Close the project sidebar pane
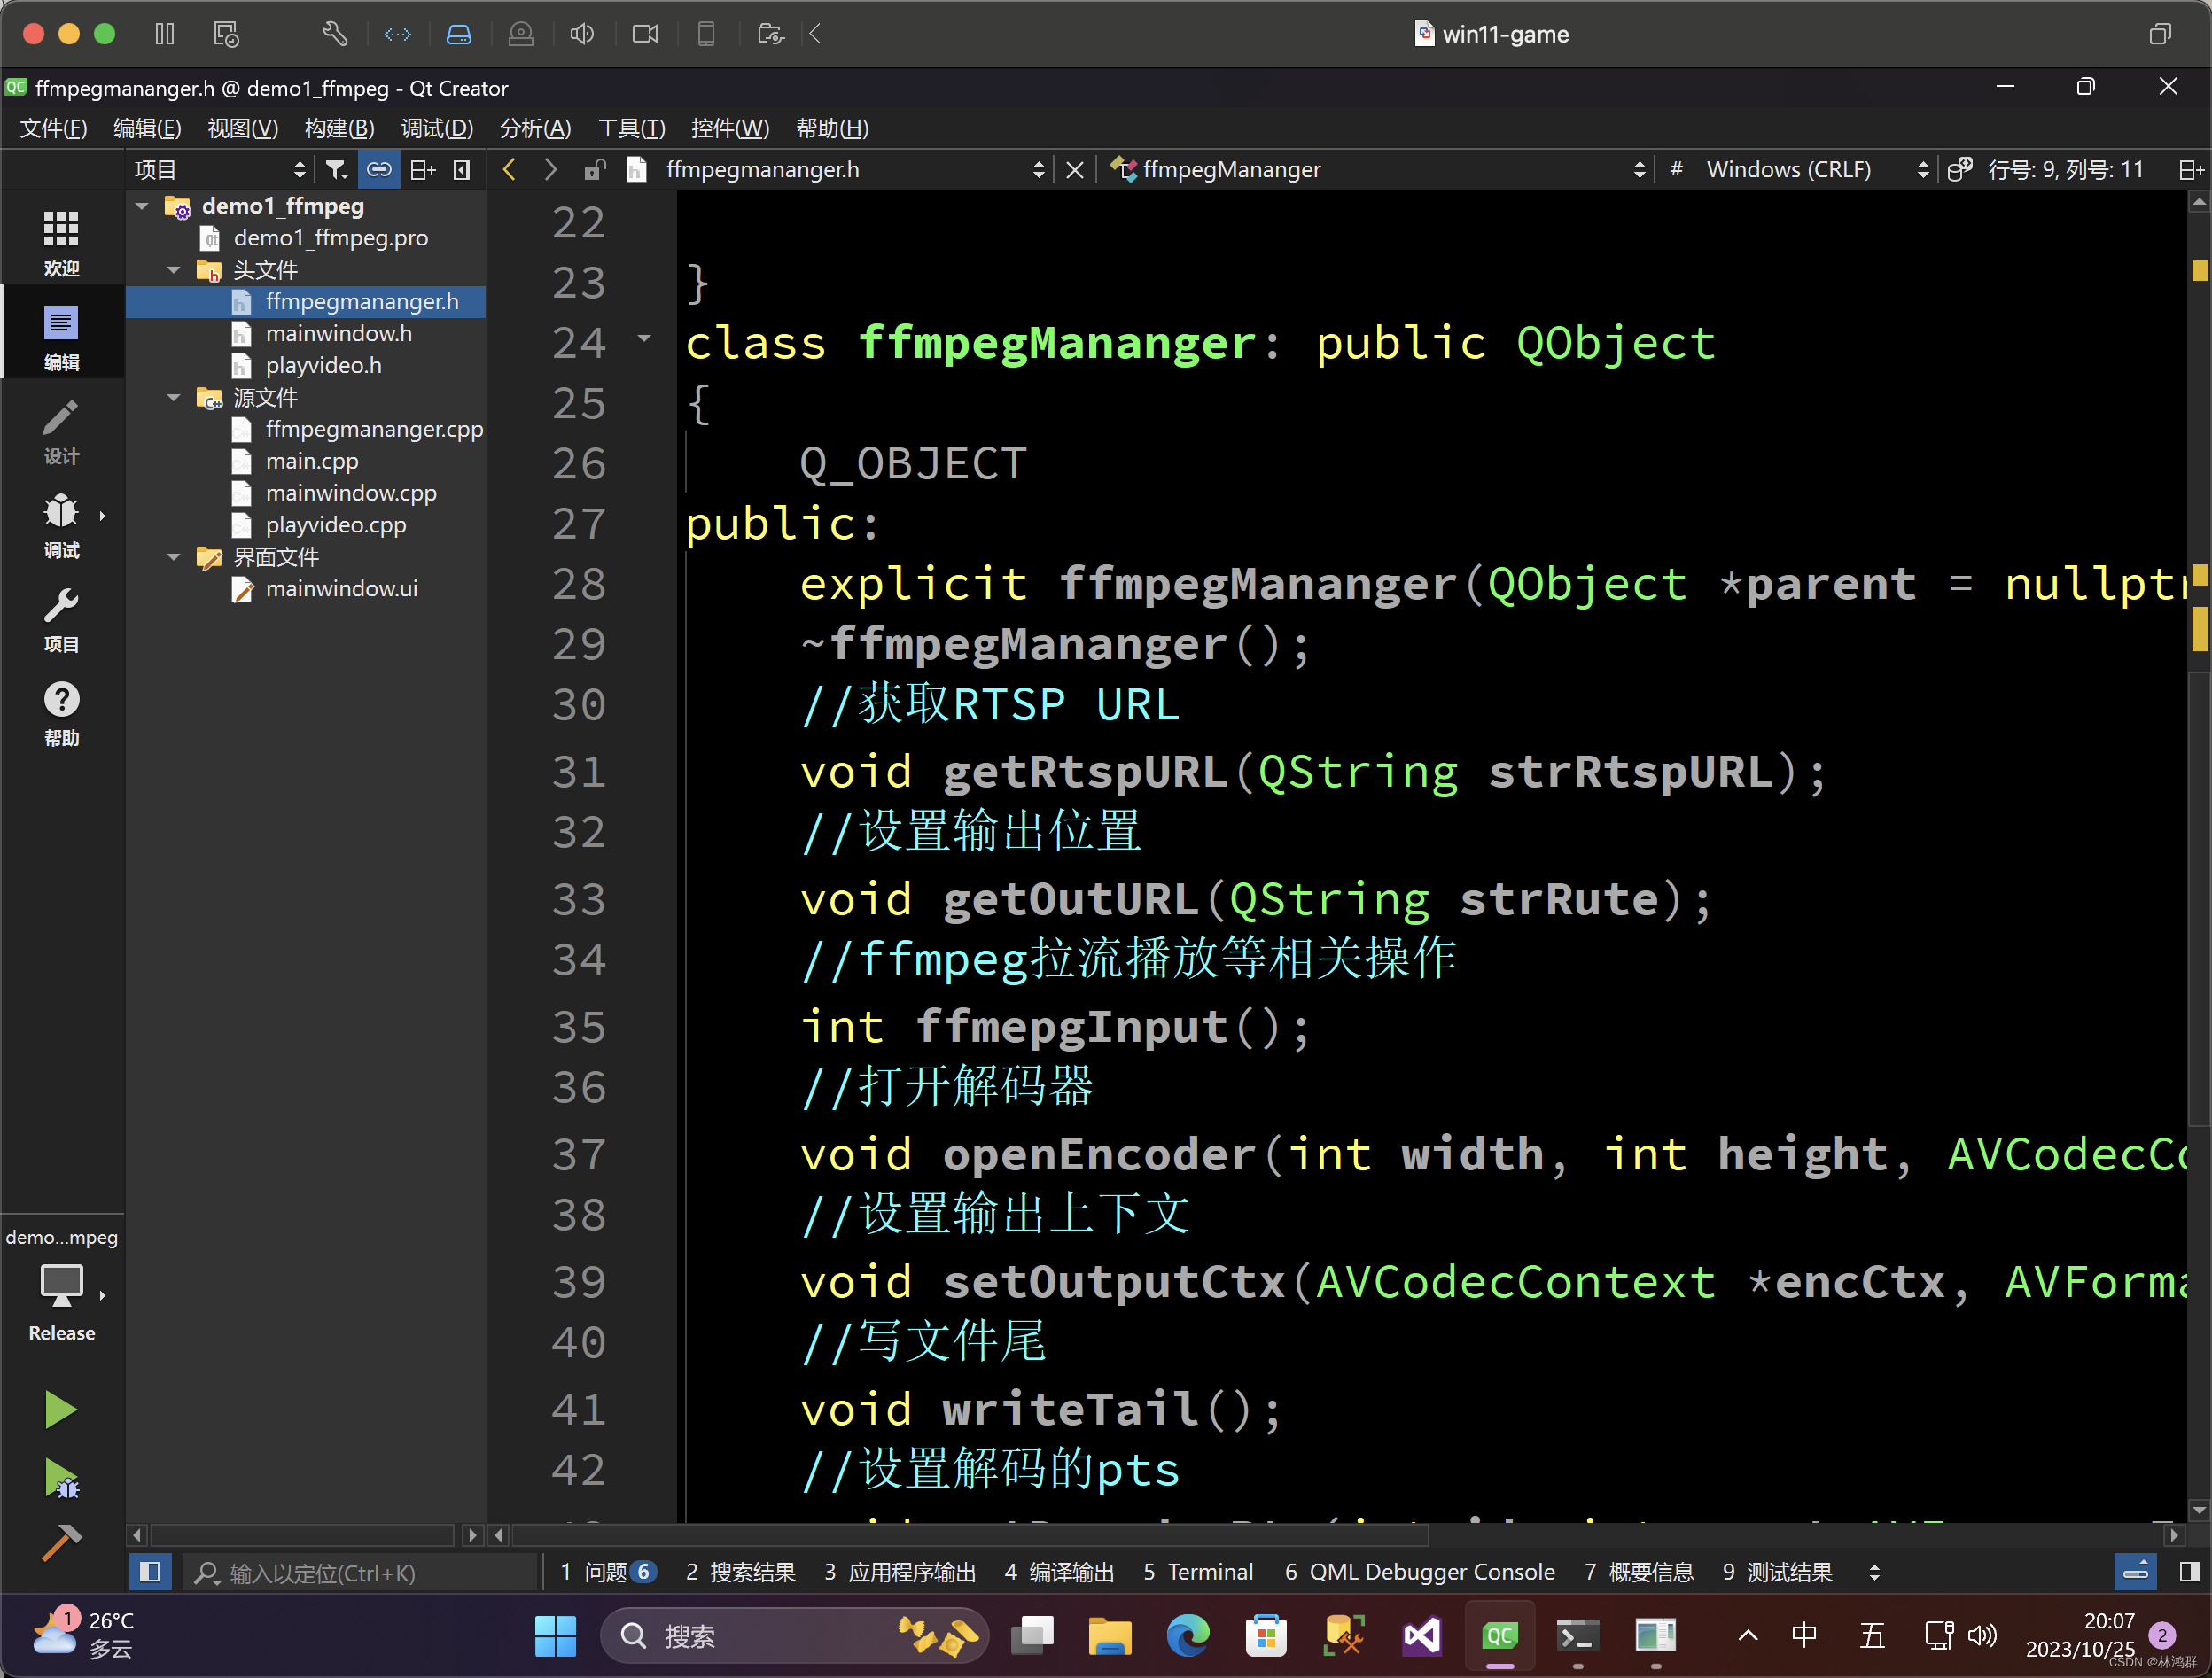The width and height of the screenshot is (2212, 1678). (462, 169)
